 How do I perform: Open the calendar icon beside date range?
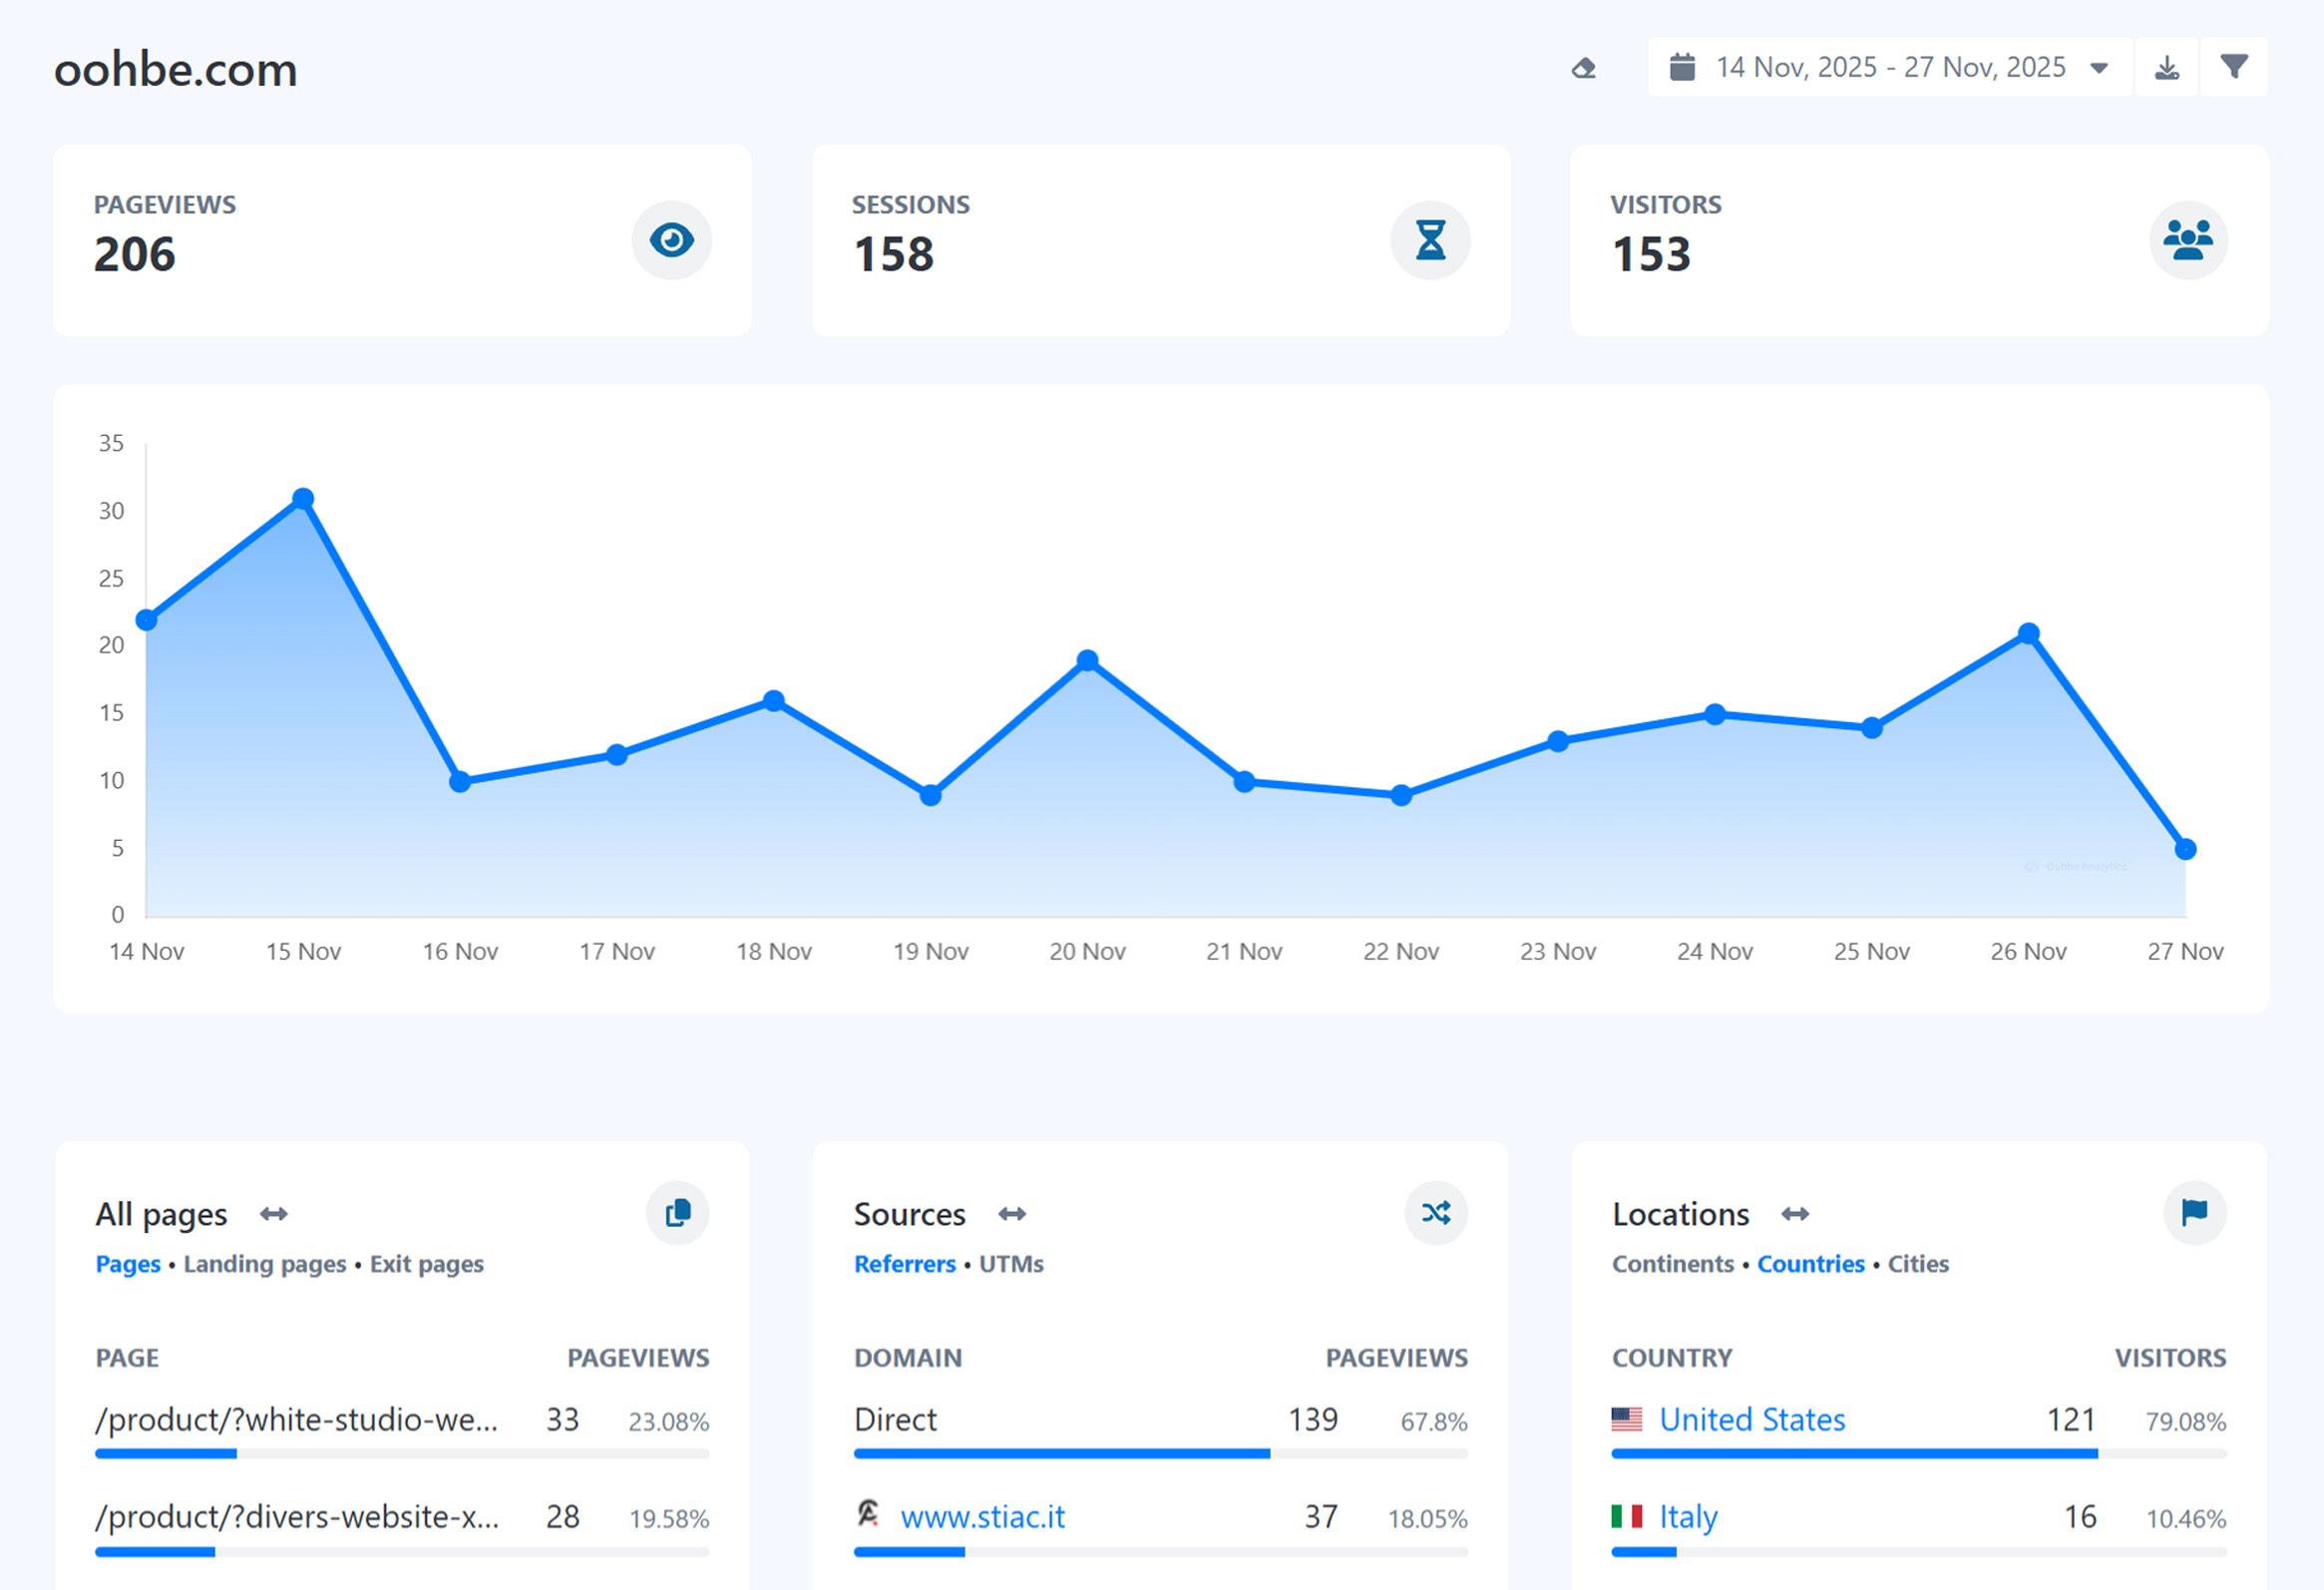[x=1684, y=67]
